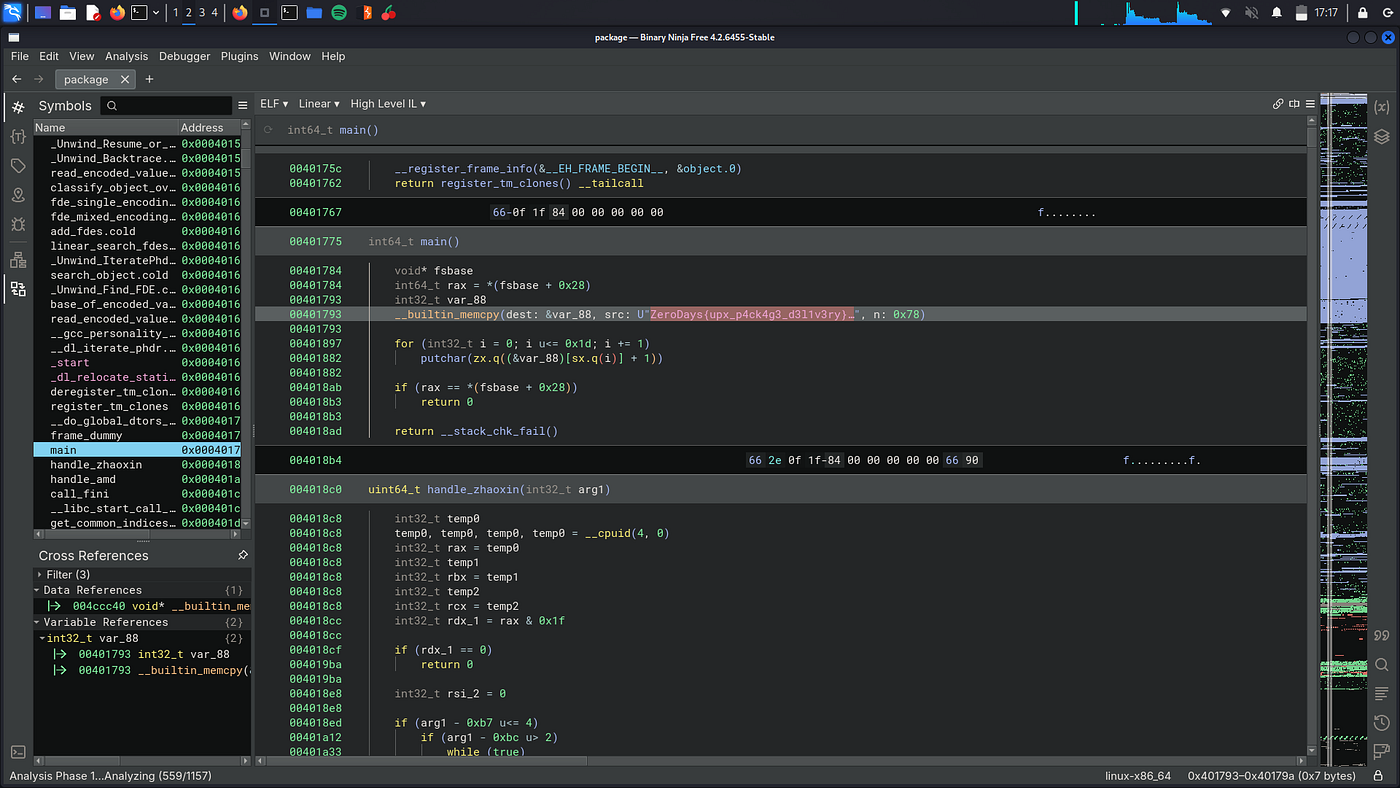This screenshot has width=1400, height=788.
Task: Open the High Level IL dropdown
Action: pos(388,104)
